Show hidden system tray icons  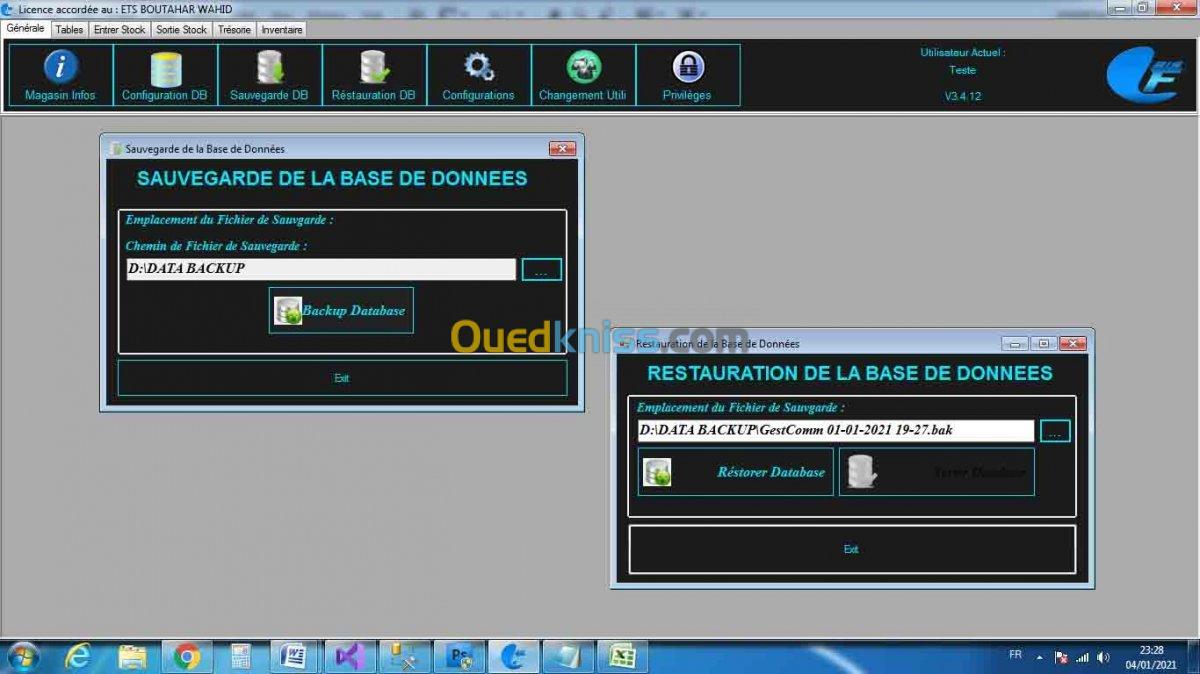(1039, 657)
